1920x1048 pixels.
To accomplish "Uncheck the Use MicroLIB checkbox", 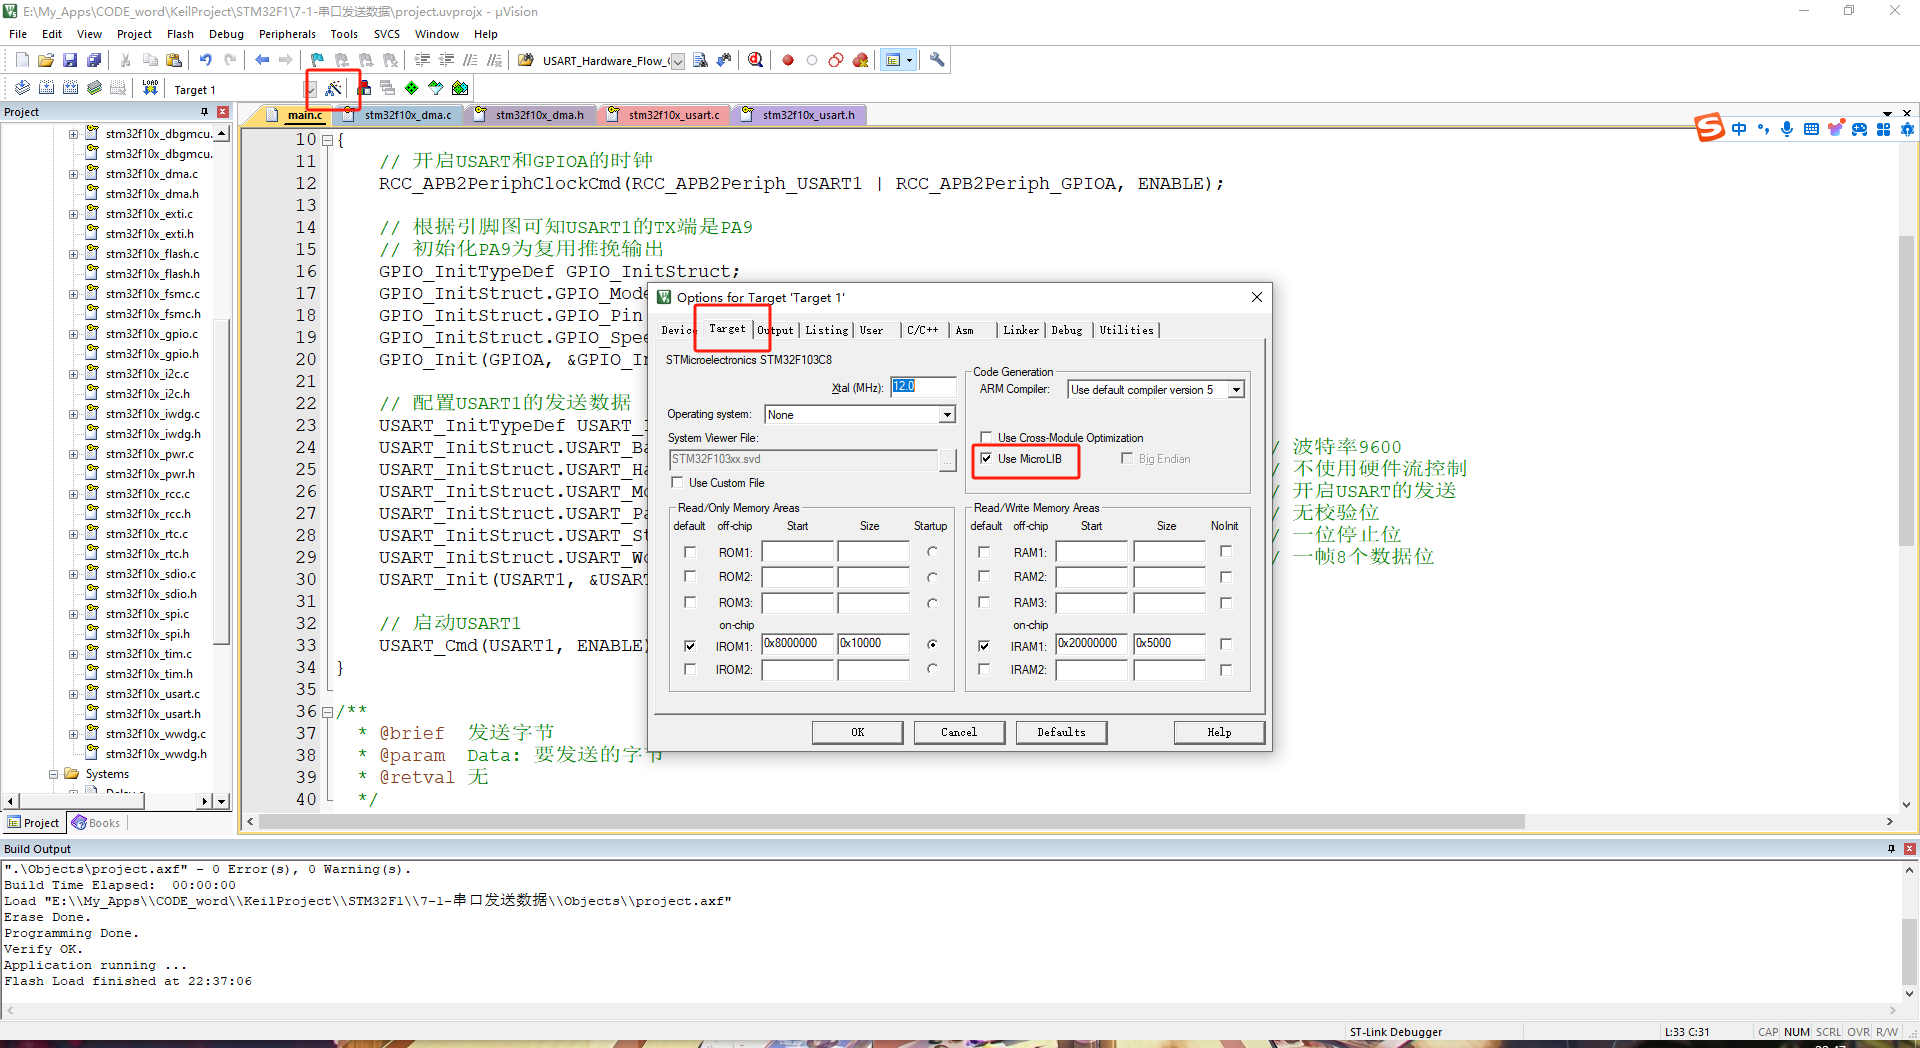I will (x=987, y=459).
